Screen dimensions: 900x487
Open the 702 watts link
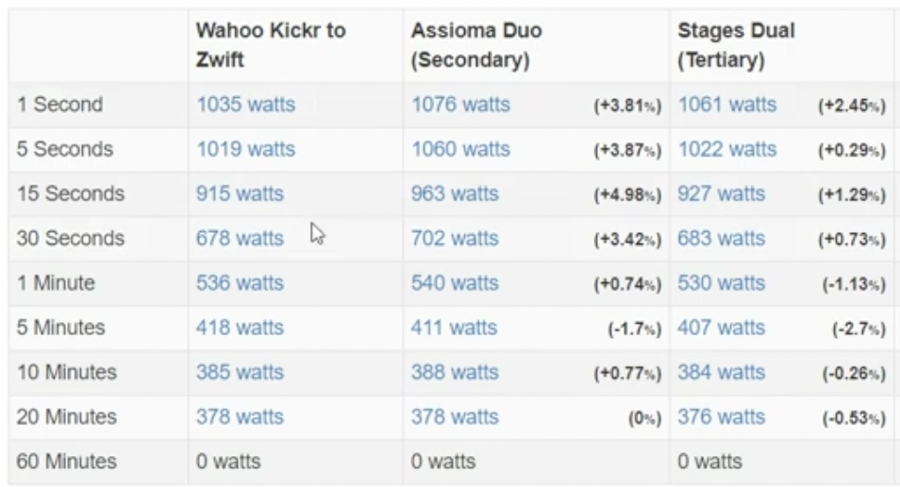(x=455, y=238)
